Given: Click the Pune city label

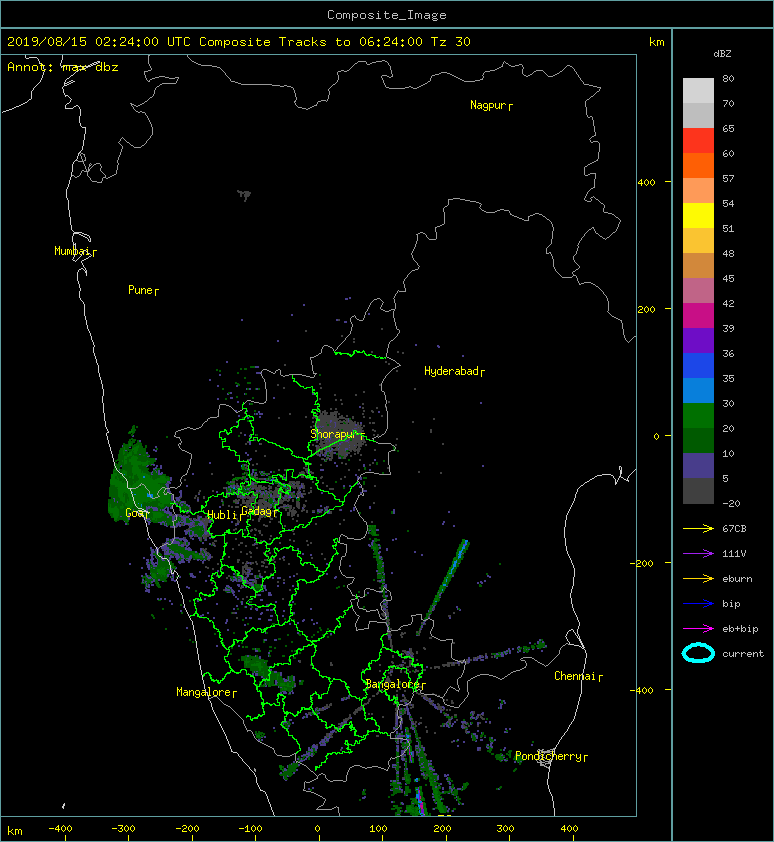Looking at the screenshot, I should [x=143, y=290].
